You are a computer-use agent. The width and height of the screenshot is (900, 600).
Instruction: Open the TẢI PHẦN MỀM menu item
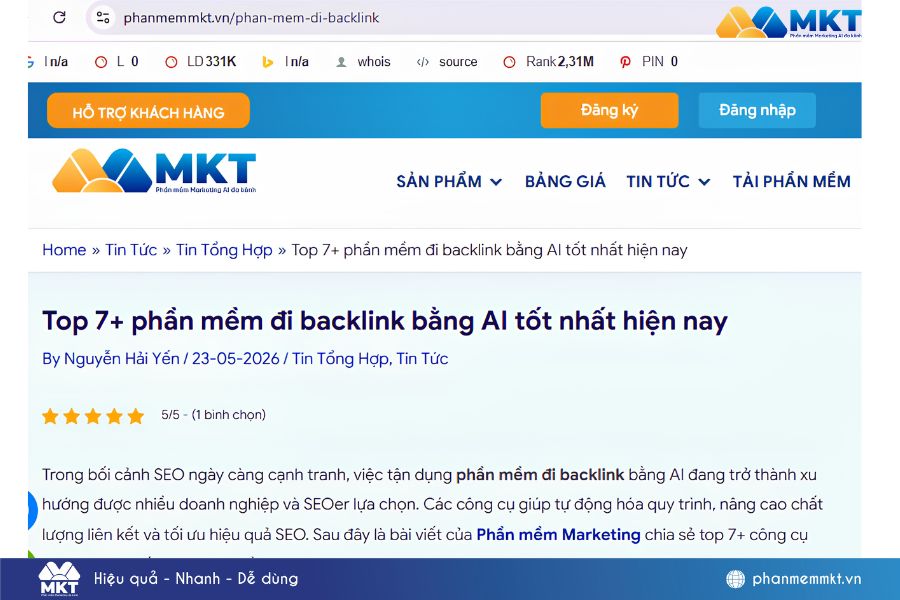(792, 181)
